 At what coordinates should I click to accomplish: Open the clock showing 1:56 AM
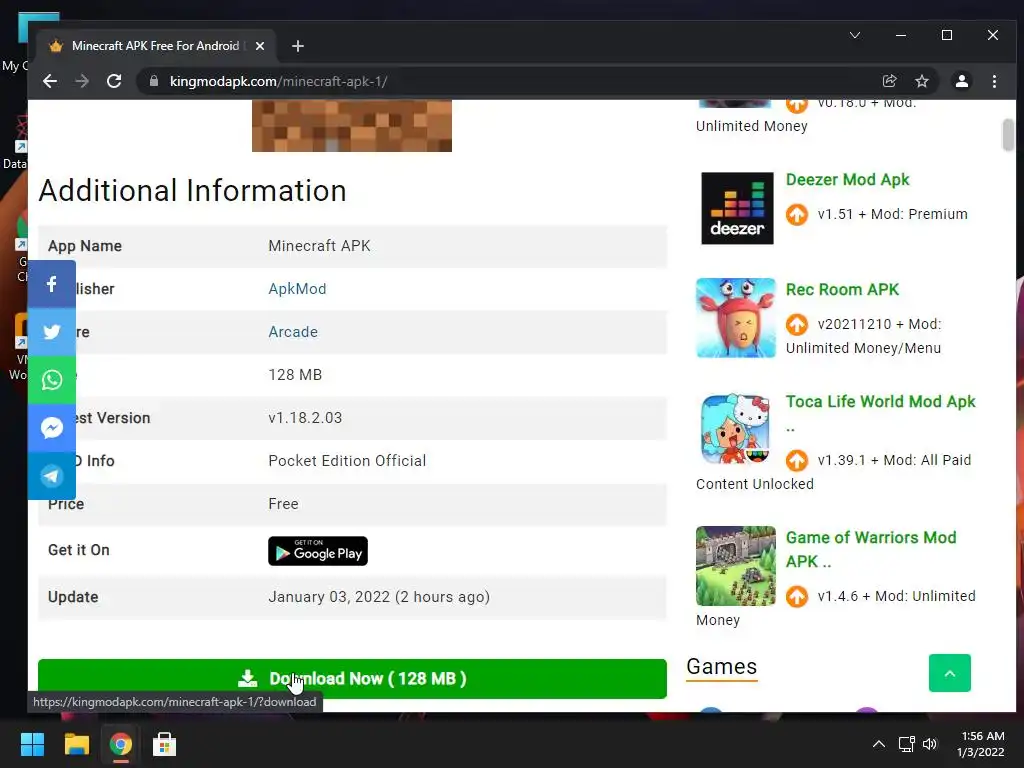point(981,744)
